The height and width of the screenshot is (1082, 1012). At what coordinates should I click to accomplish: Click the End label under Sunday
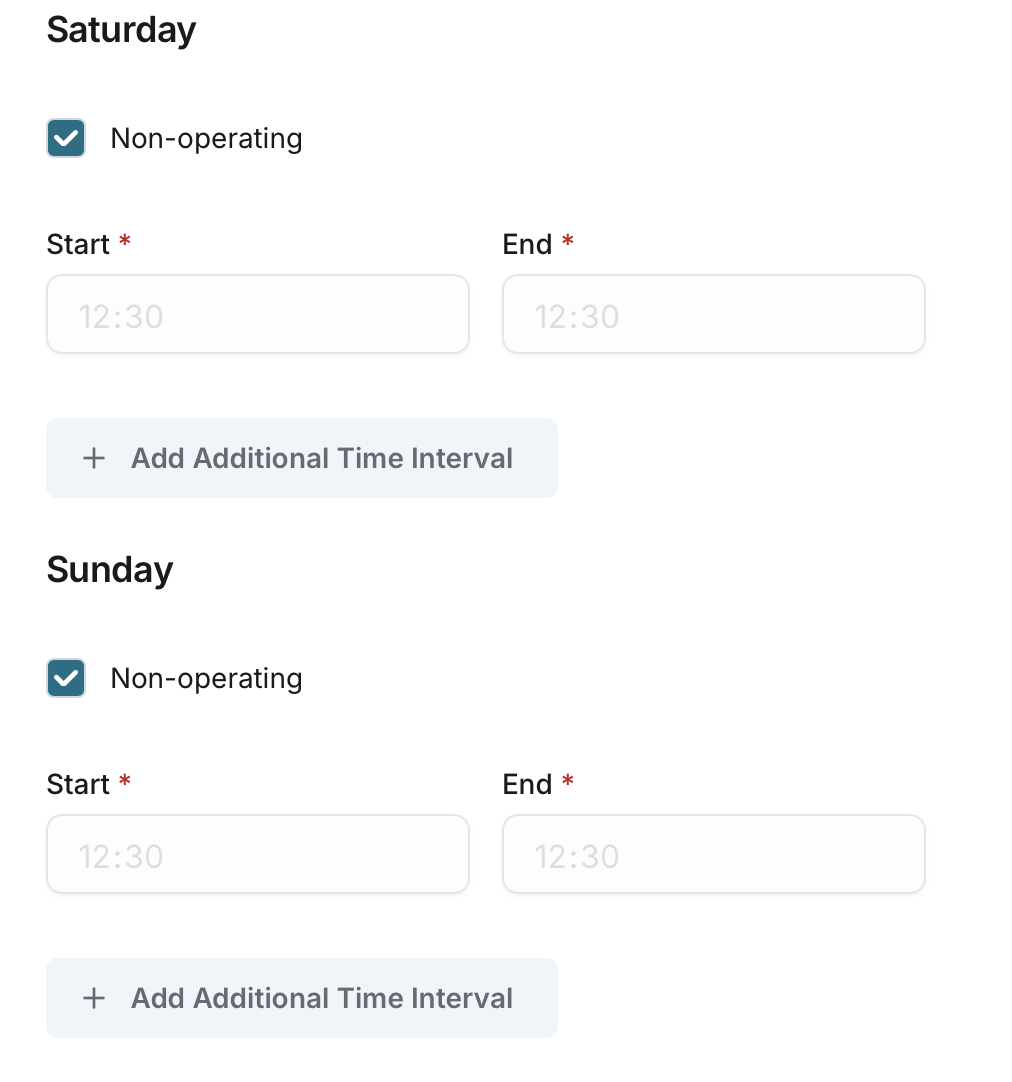pos(527,785)
